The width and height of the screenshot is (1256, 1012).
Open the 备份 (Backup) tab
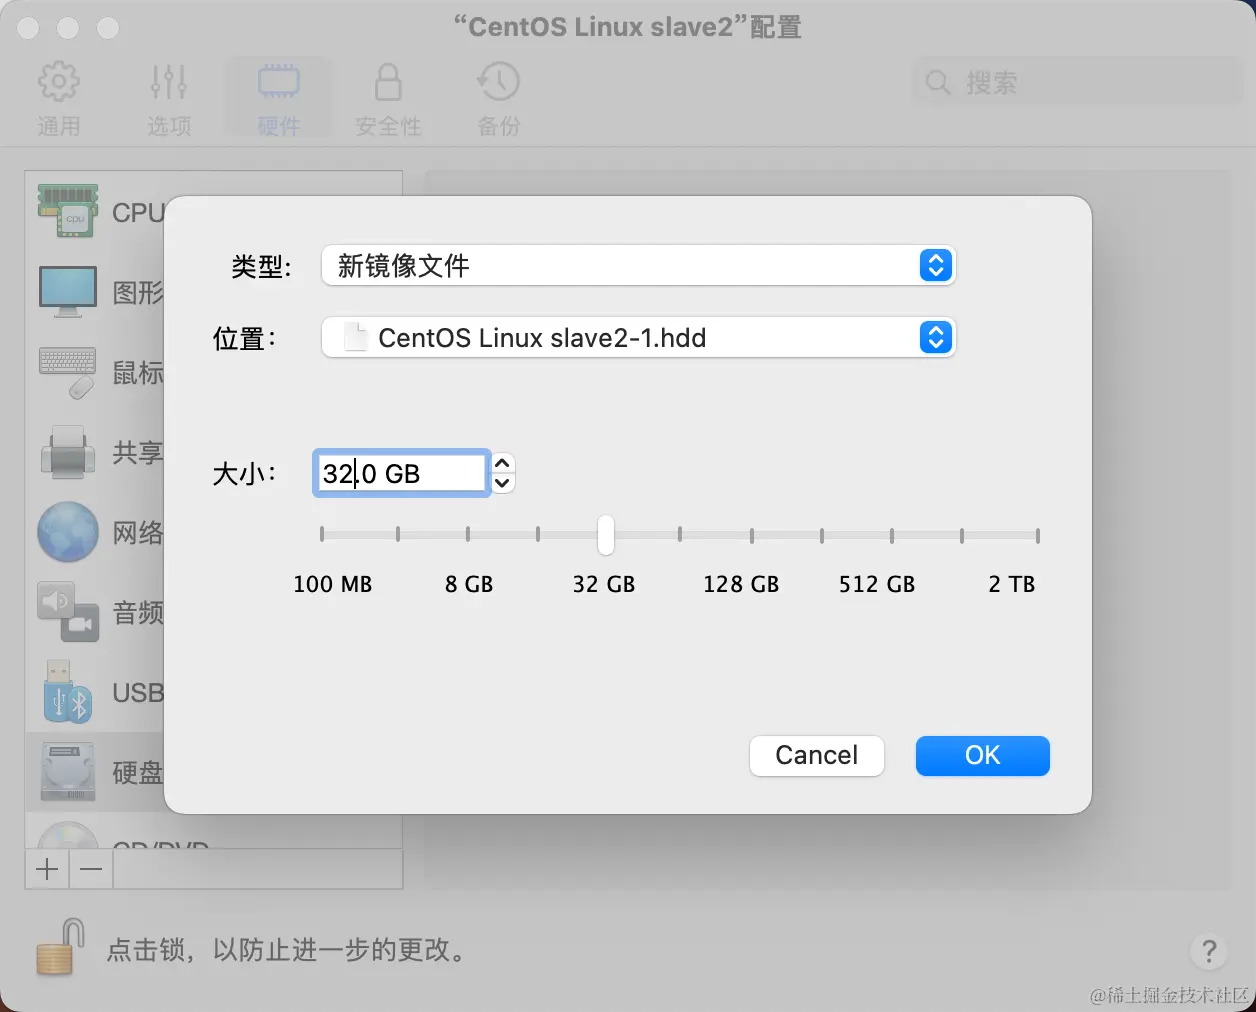tap(498, 98)
